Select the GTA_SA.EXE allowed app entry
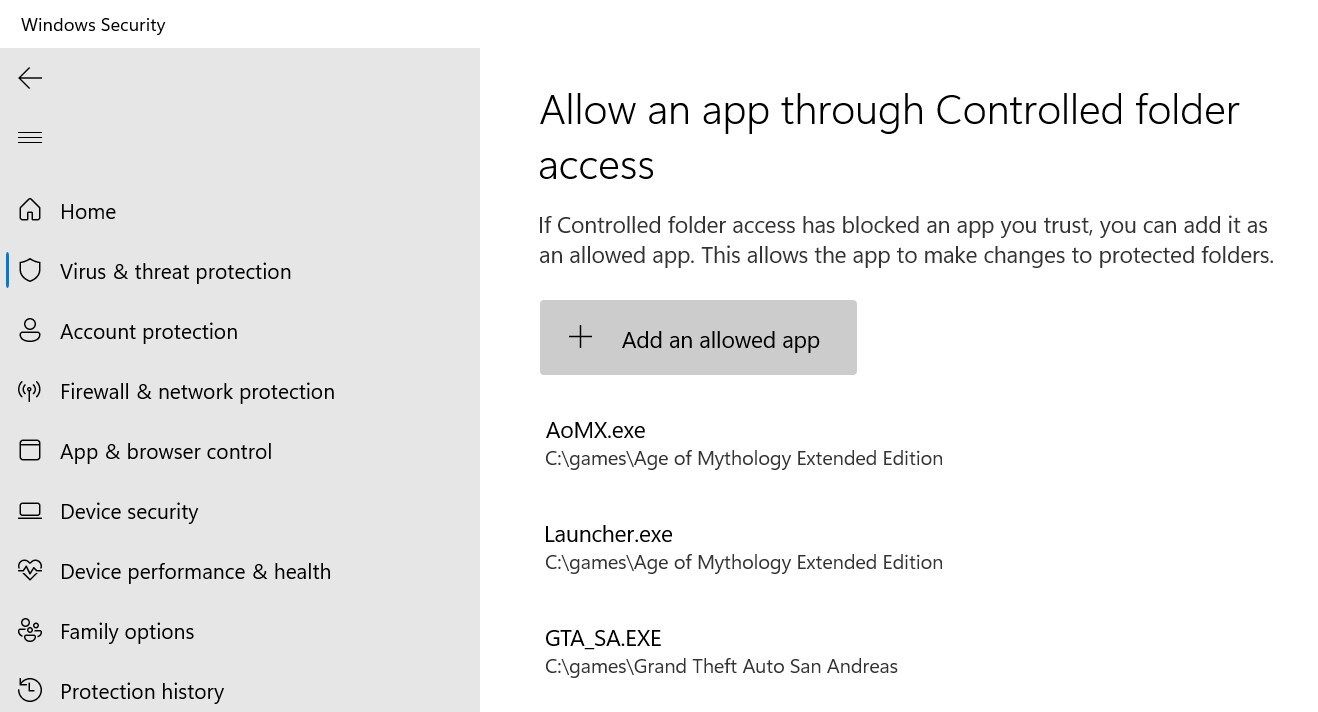 (603, 639)
